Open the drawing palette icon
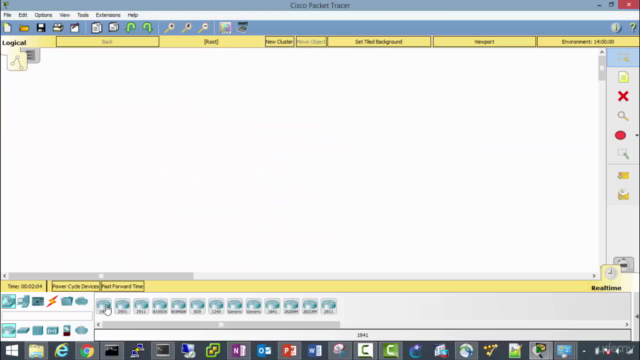The height and width of the screenshot is (360, 640). (225, 28)
